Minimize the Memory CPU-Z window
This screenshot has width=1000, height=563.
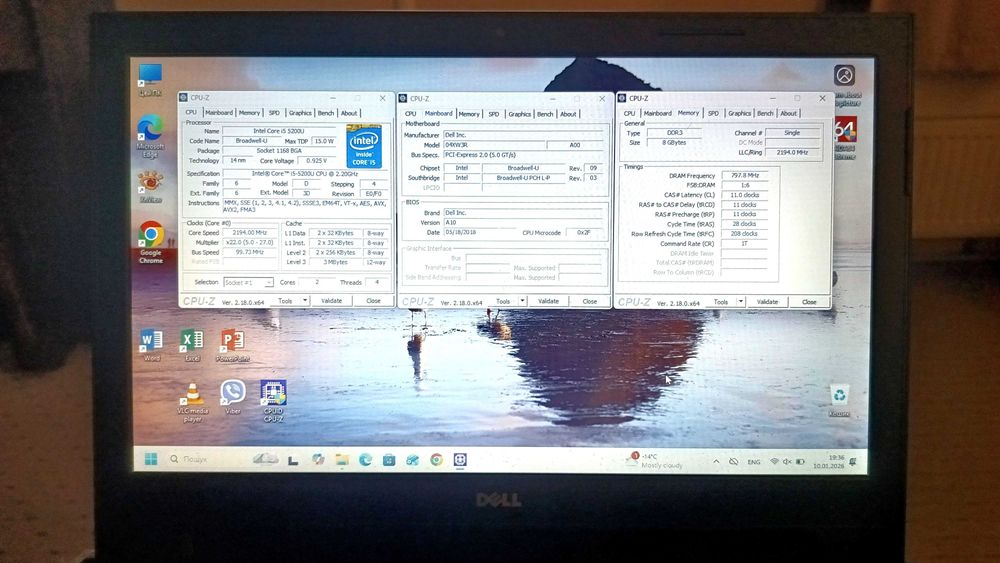773,98
